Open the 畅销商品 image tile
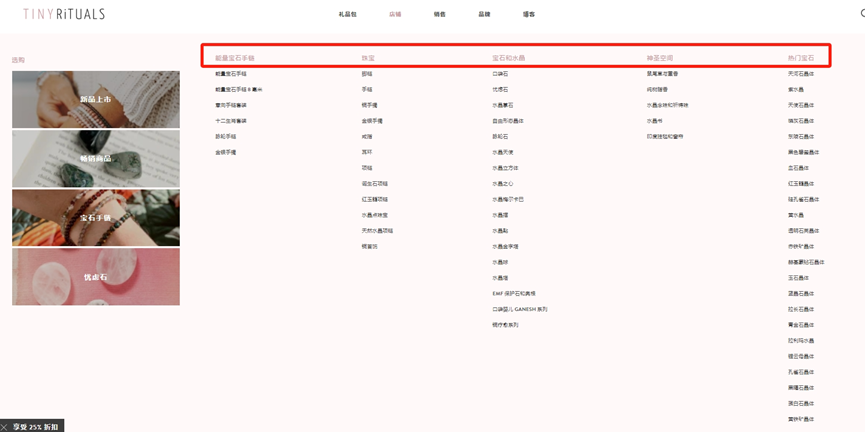The image size is (865, 432). 96,158
